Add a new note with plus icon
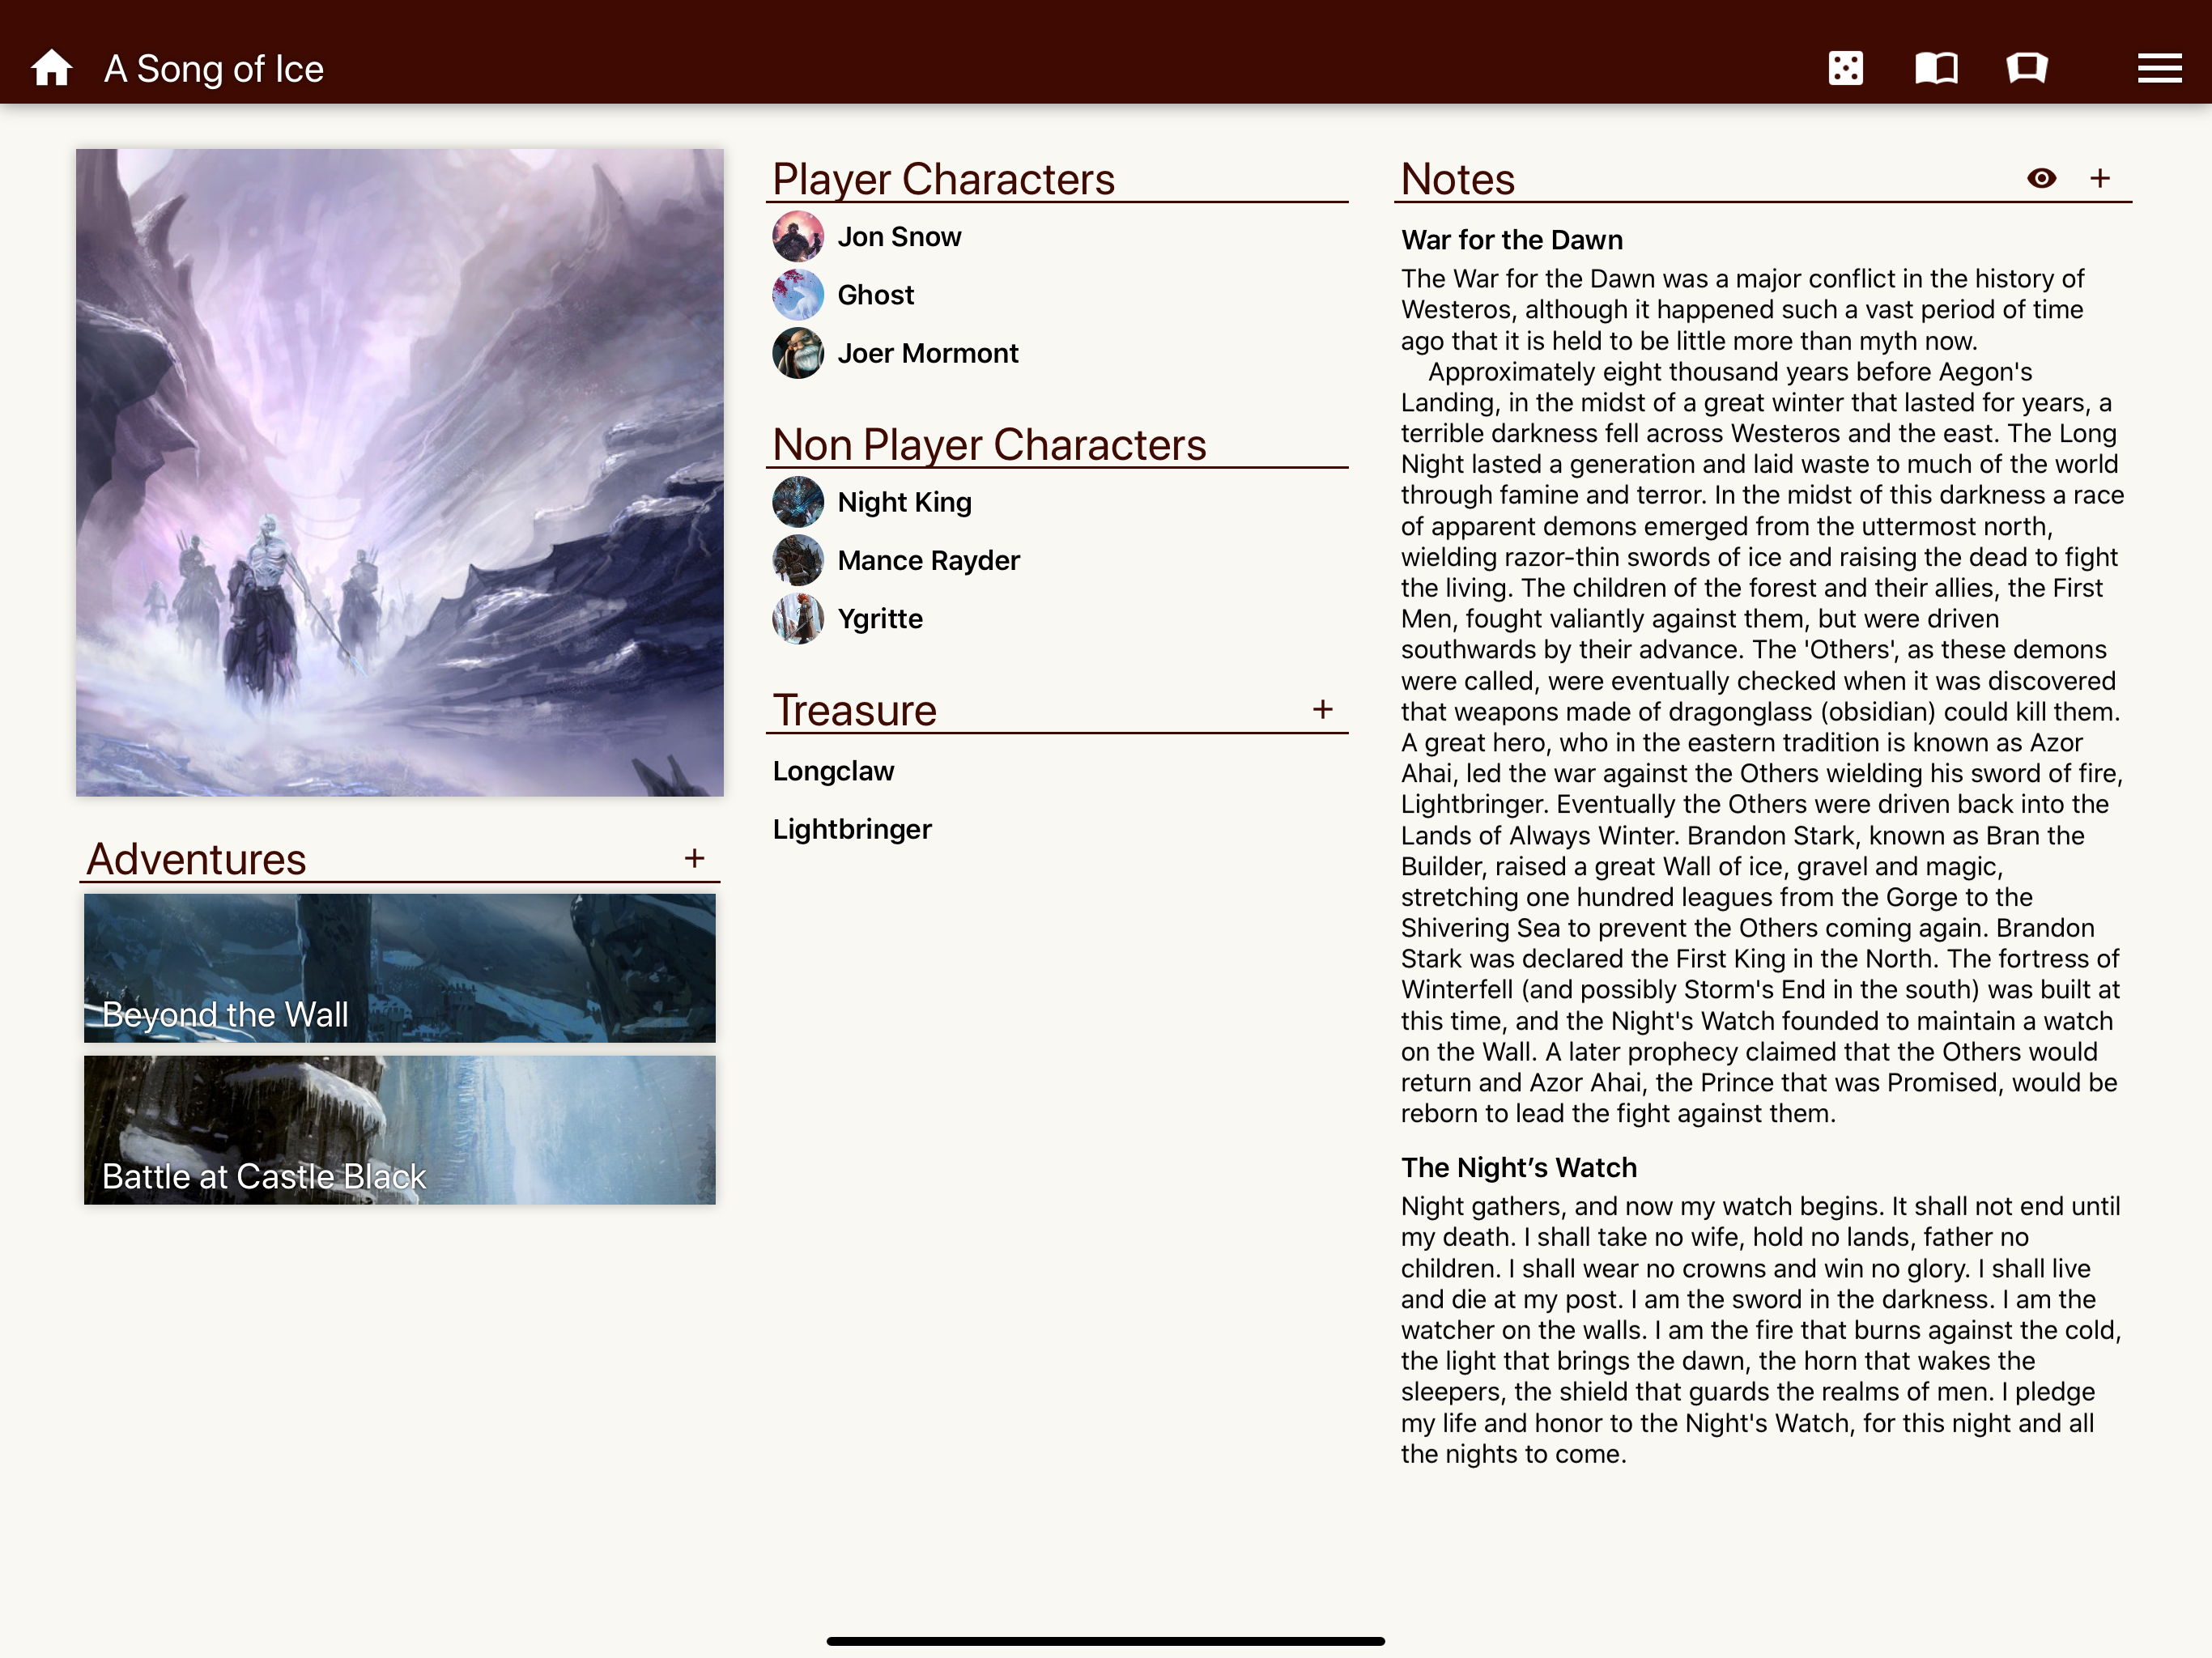Screen dimensions: 2212x1658 tap(2099, 178)
